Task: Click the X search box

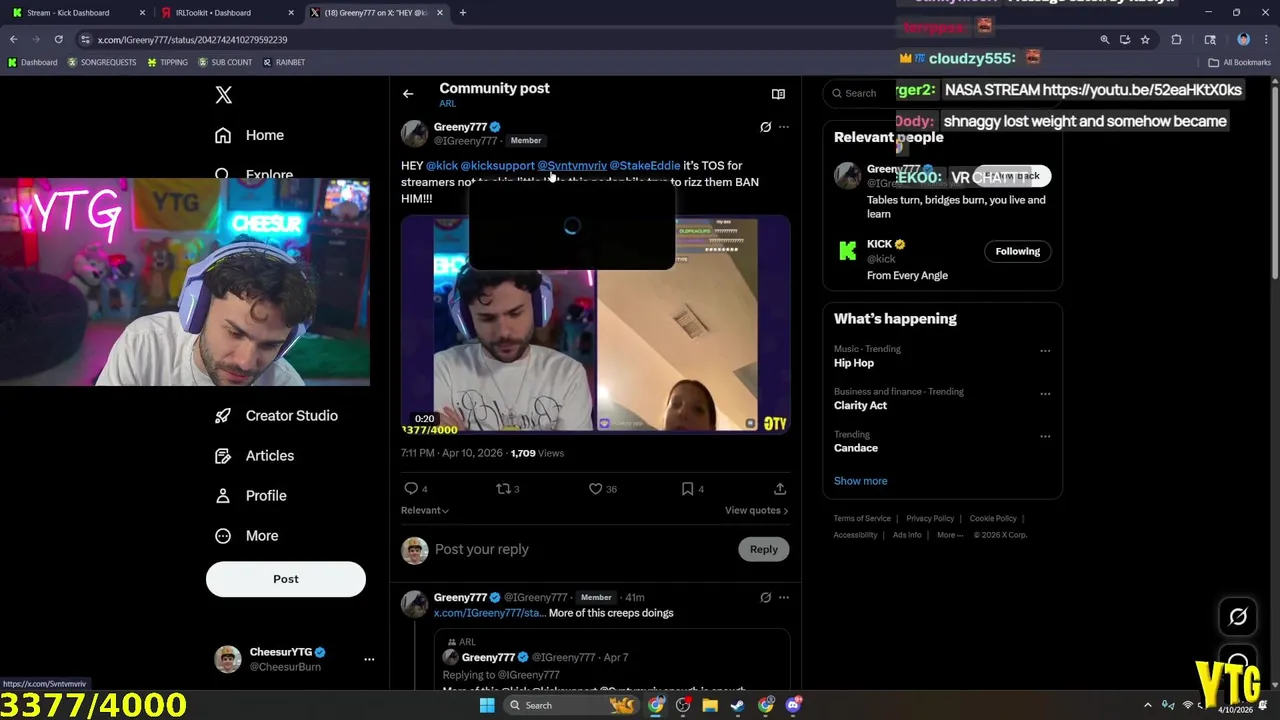Action: [863, 93]
